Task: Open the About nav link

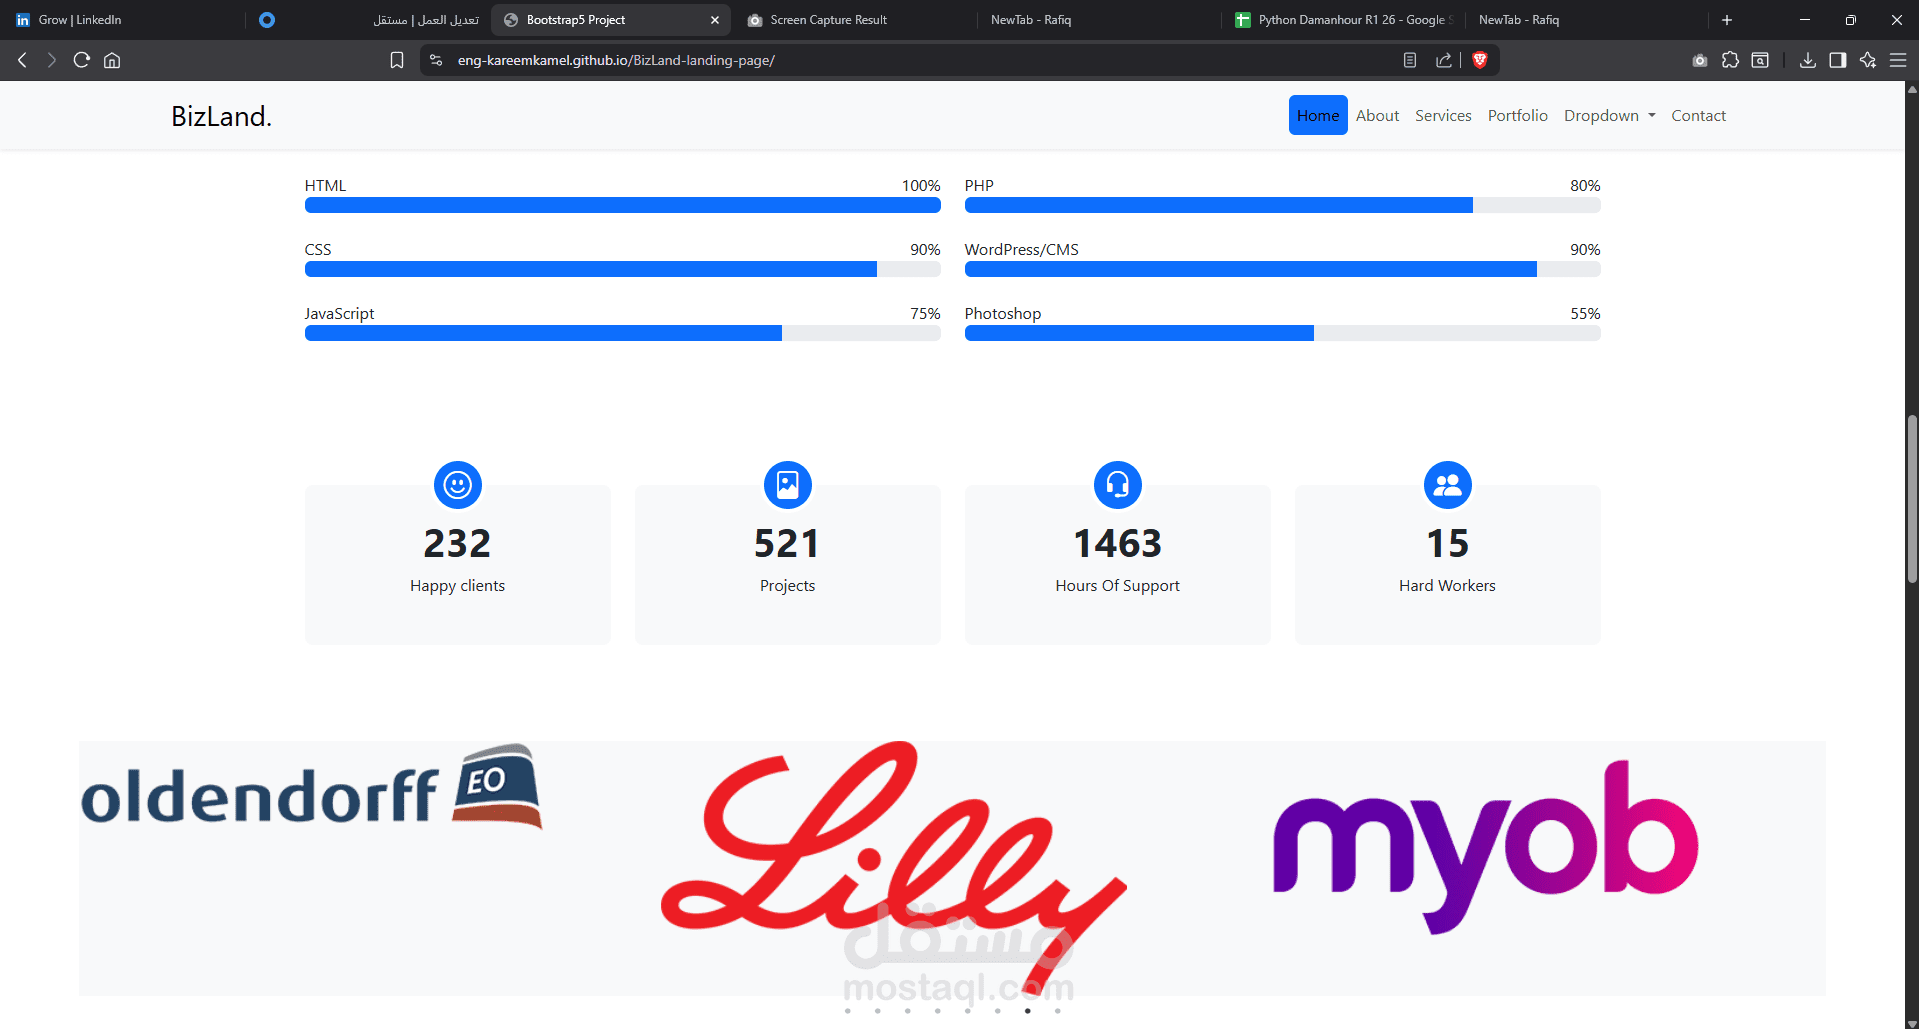Action: tap(1377, 115)
